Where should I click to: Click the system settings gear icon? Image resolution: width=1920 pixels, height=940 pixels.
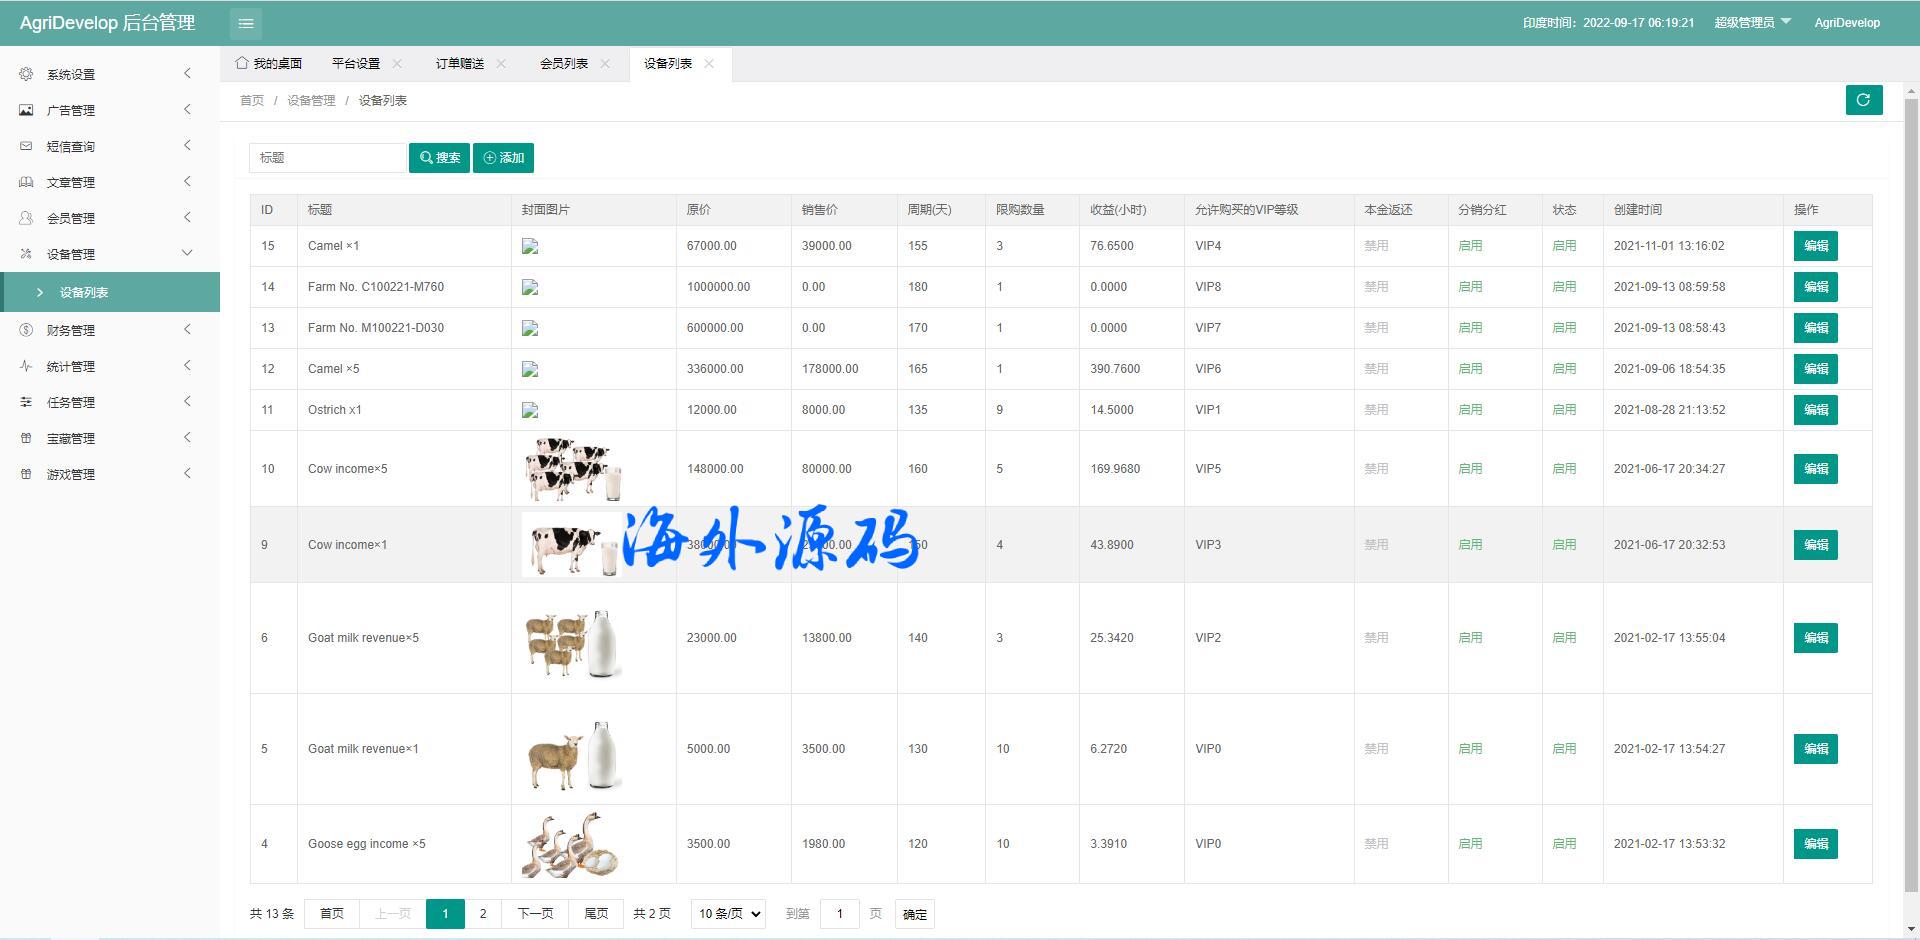click(x=26, y=74)
